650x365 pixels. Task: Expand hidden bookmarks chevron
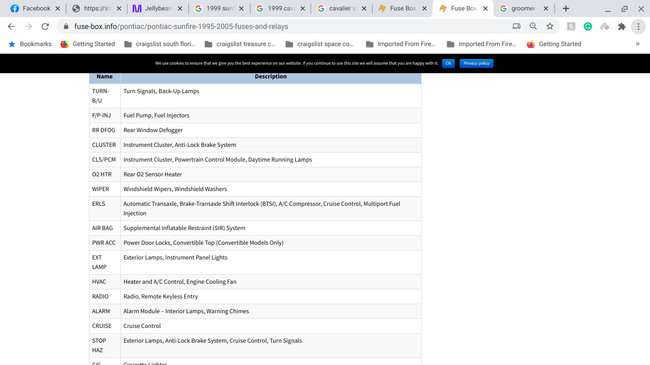coord(638,44)
